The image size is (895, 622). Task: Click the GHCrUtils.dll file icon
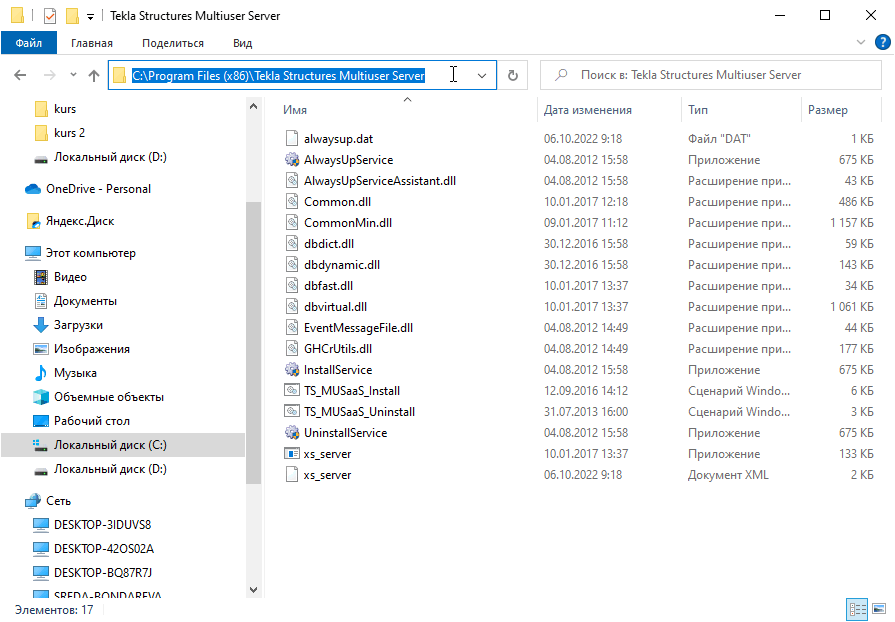tap(292, 349)
